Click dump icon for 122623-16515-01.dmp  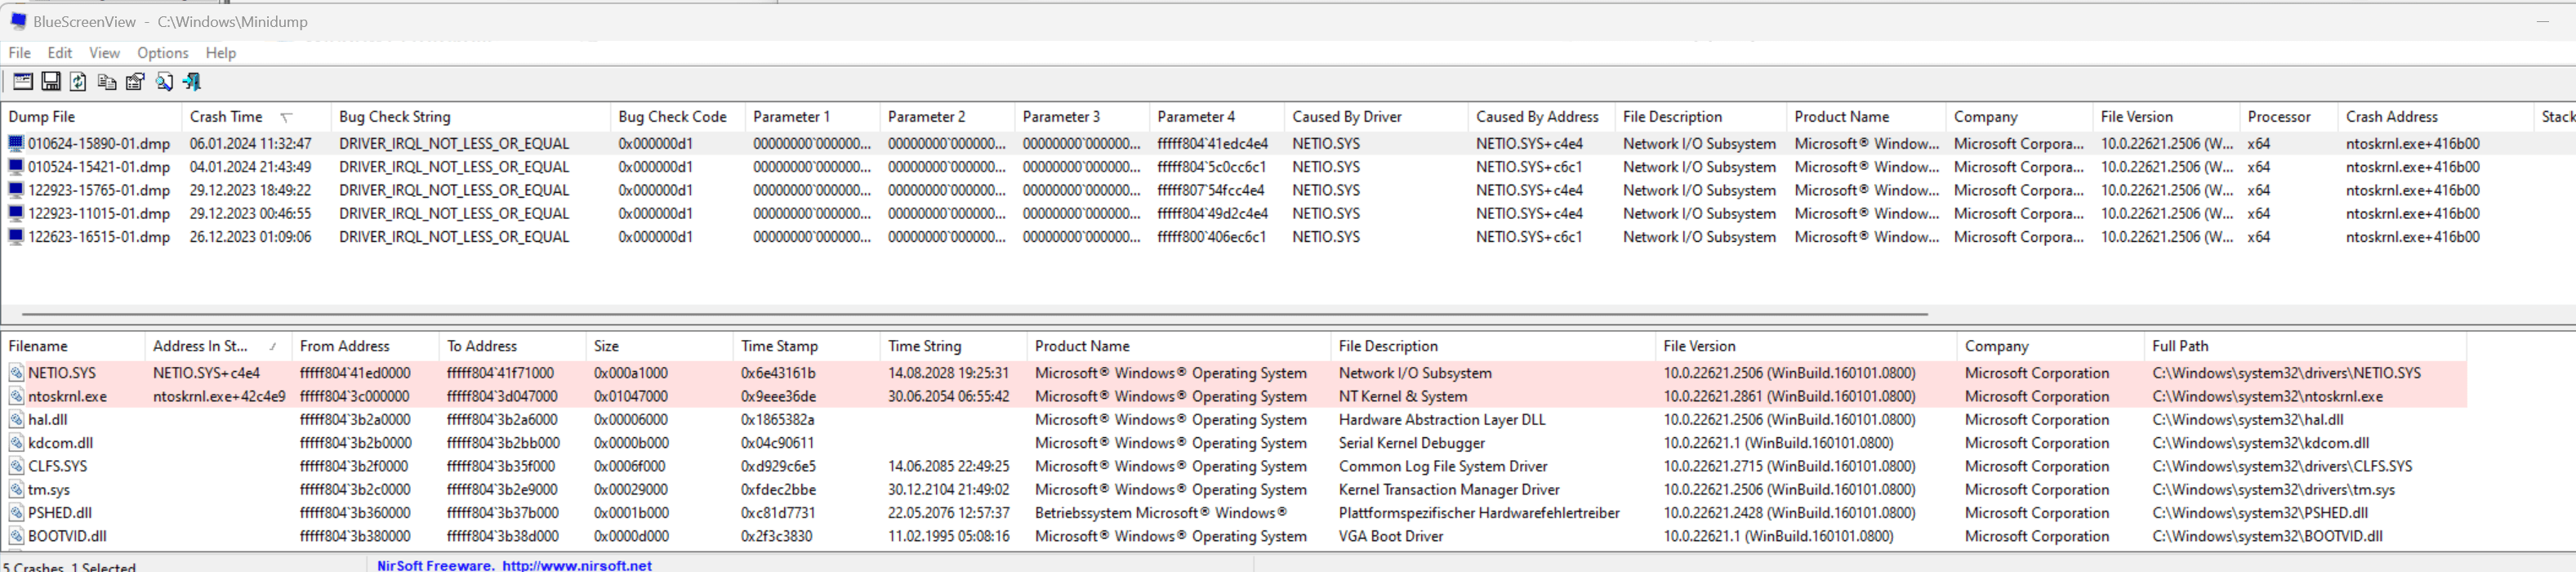coord(16,236)
